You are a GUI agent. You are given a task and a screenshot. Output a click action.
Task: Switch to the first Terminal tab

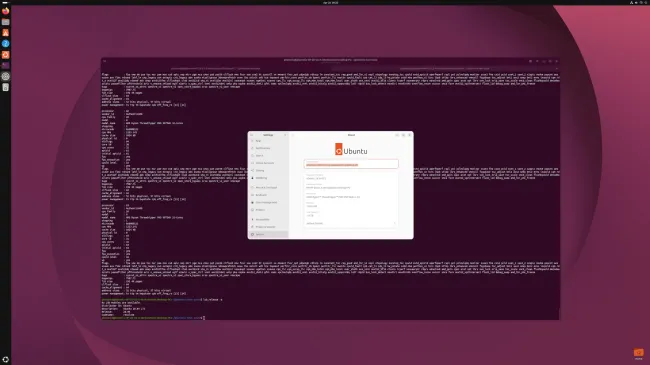[216, 68]
